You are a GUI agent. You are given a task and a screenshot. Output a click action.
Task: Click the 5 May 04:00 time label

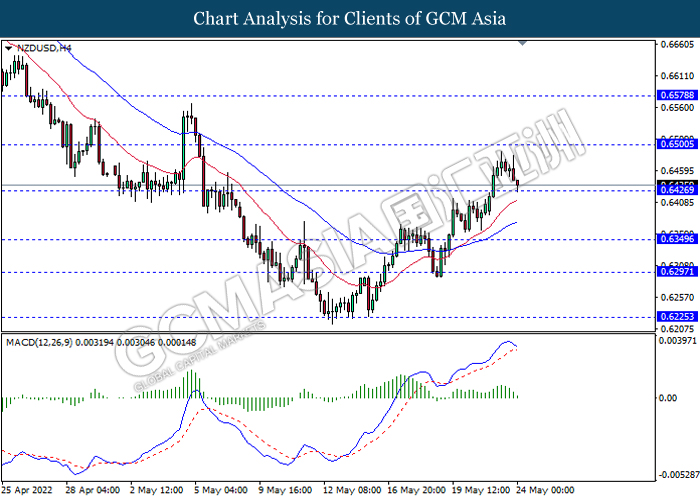221,490
